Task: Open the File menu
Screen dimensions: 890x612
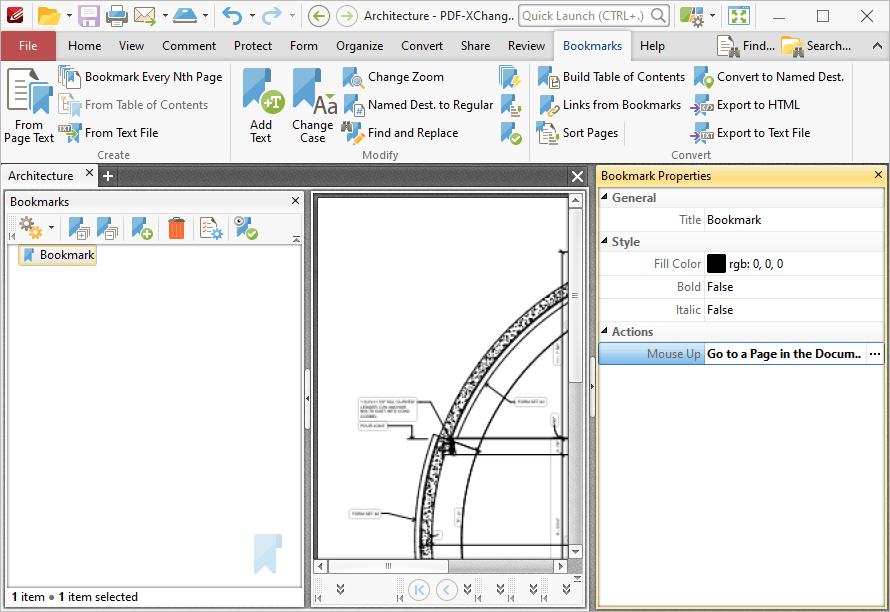Action: (28, 46)
